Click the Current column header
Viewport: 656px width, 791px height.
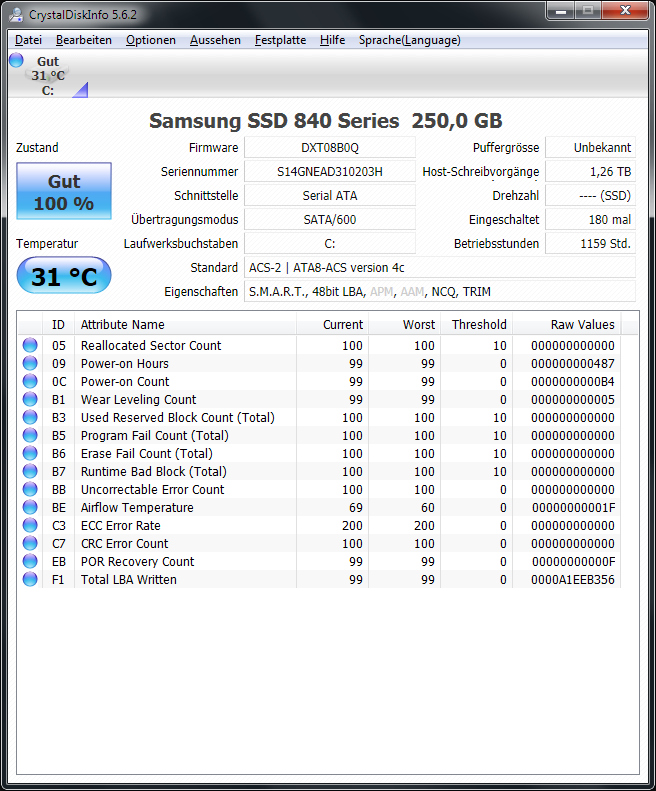333,324
